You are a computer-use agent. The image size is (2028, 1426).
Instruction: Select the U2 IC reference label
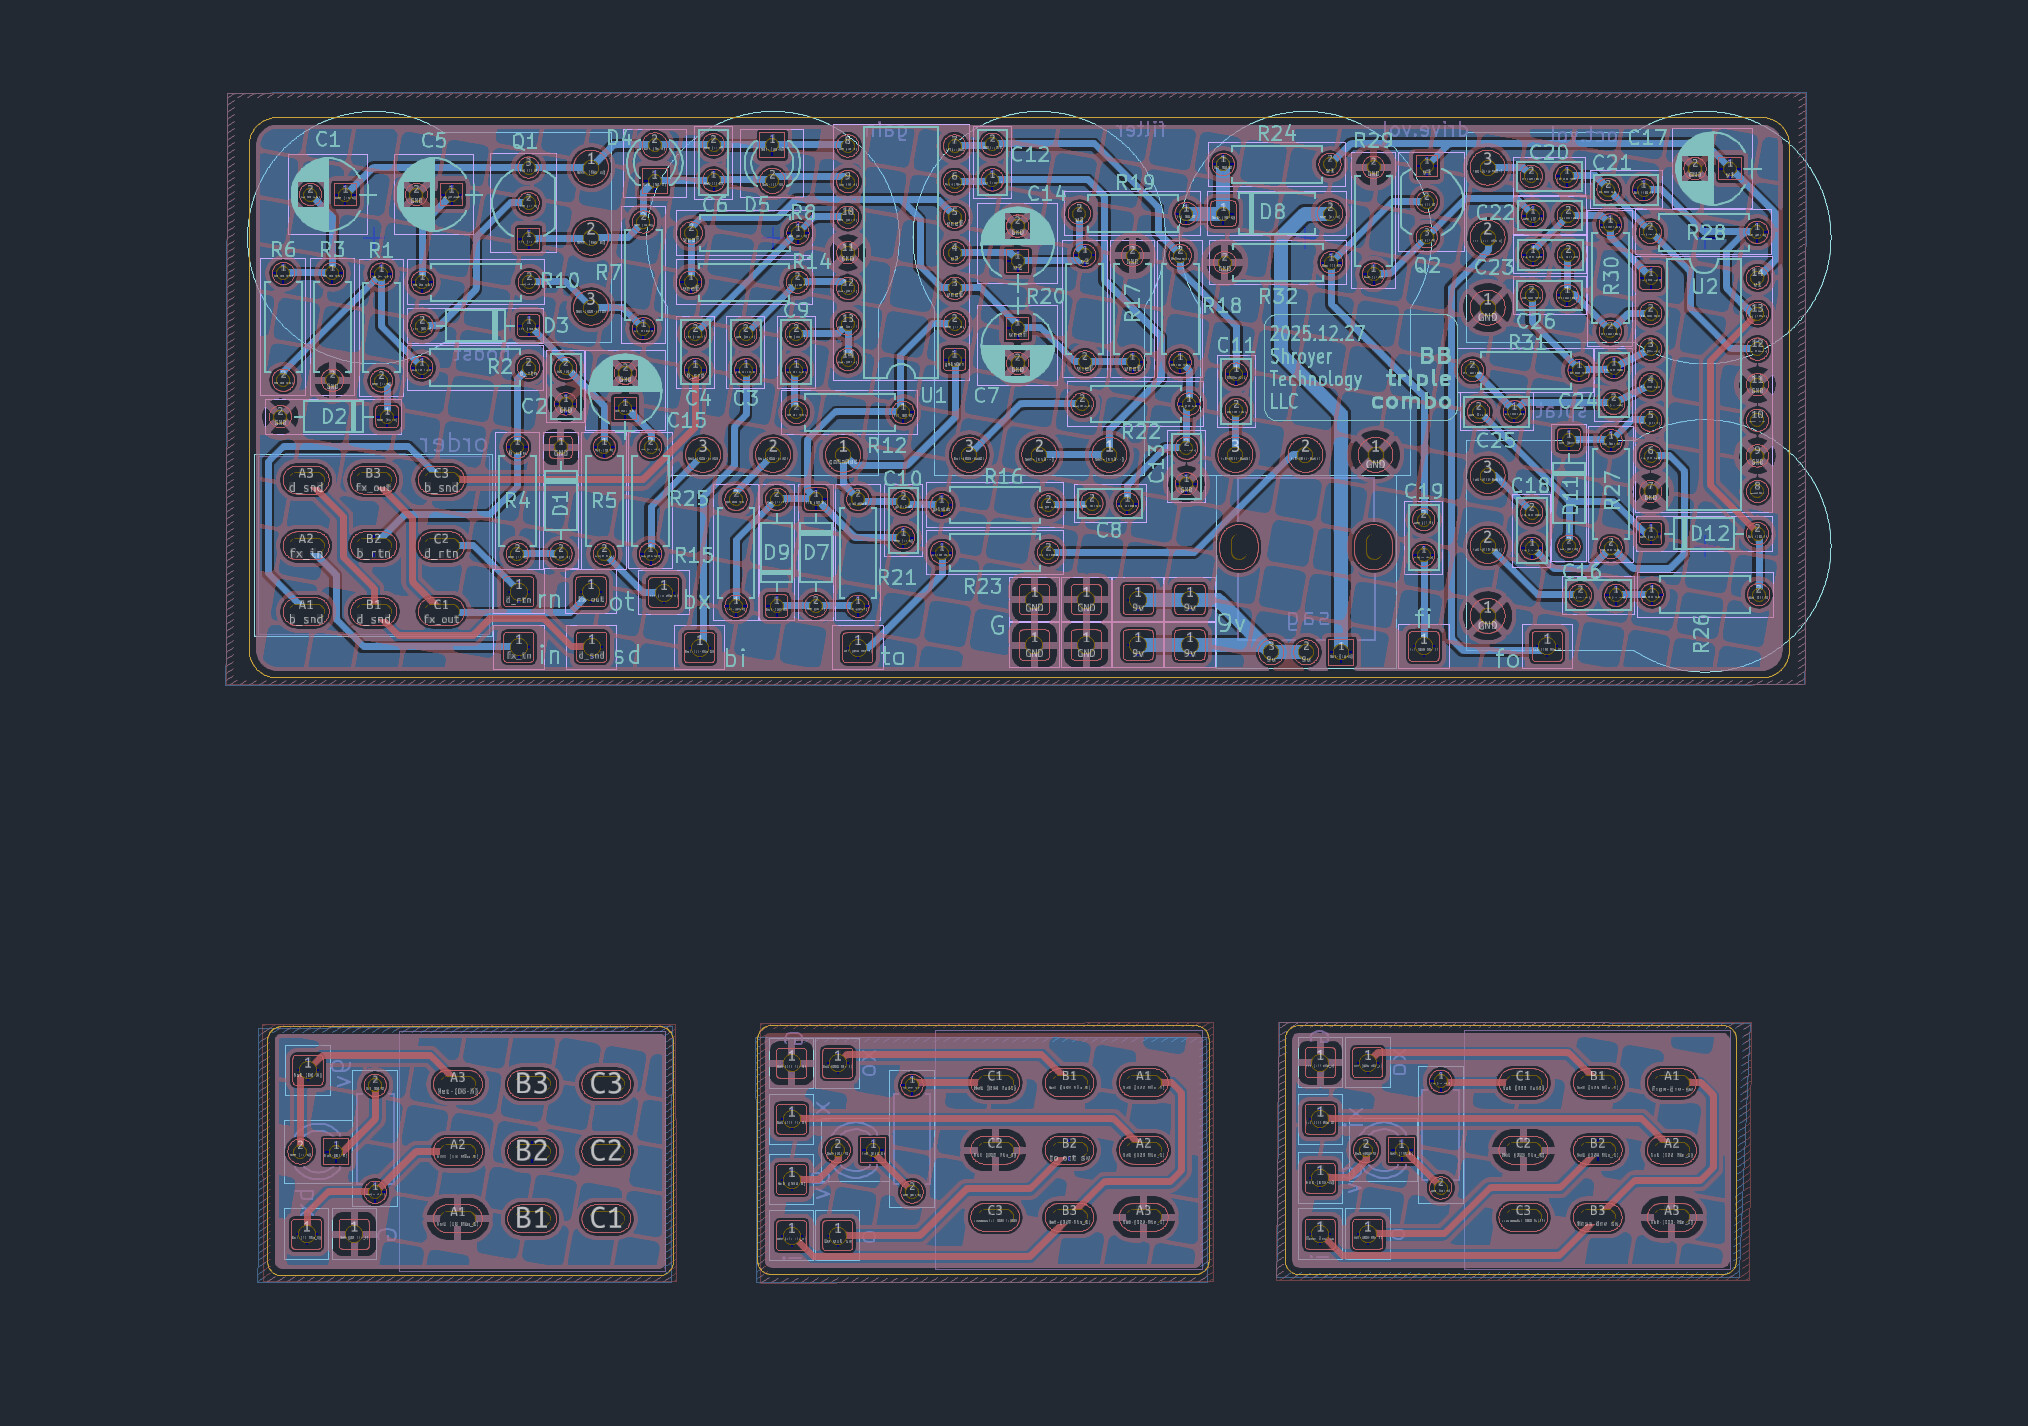[1704, 288]
